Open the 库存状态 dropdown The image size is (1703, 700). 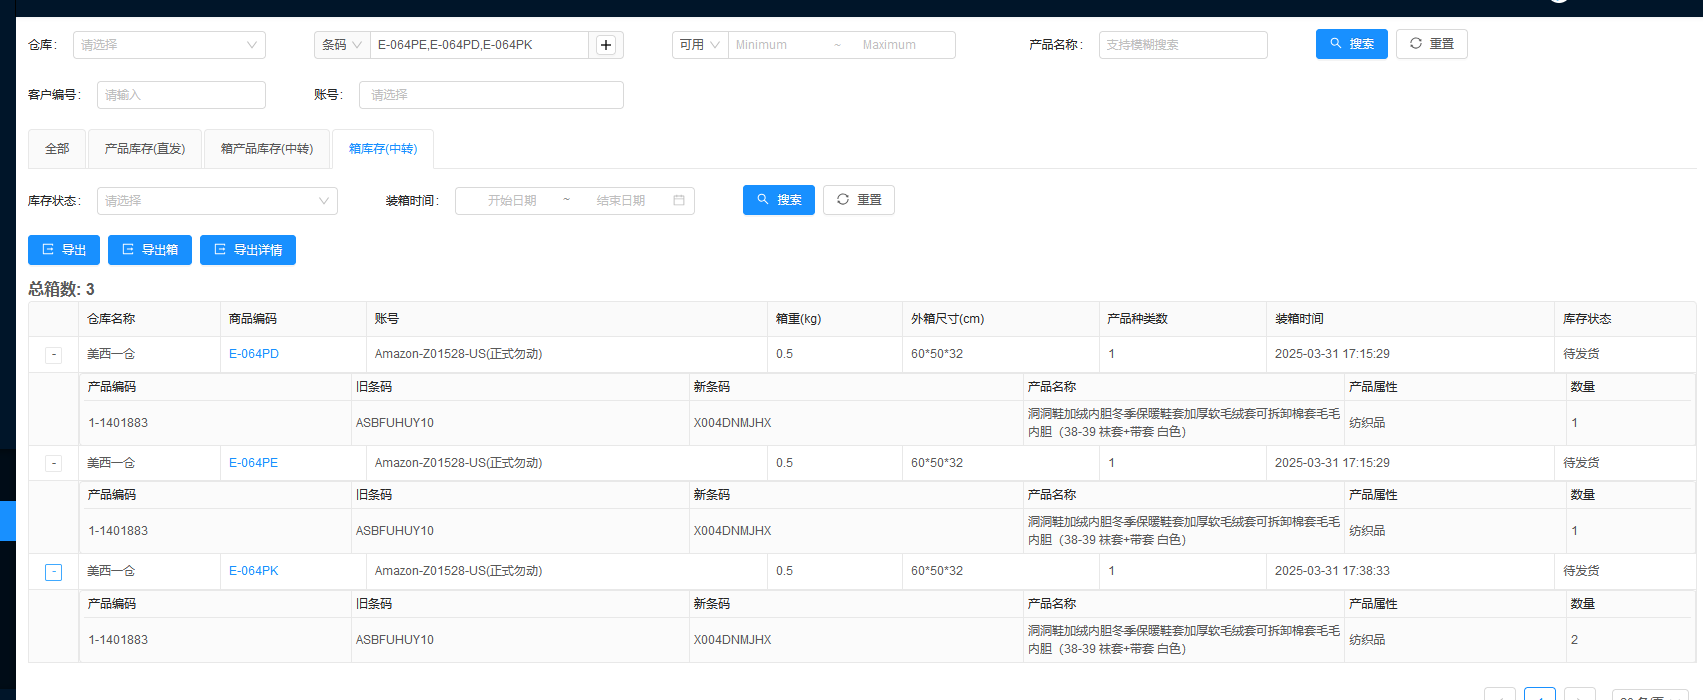point(217,201)
